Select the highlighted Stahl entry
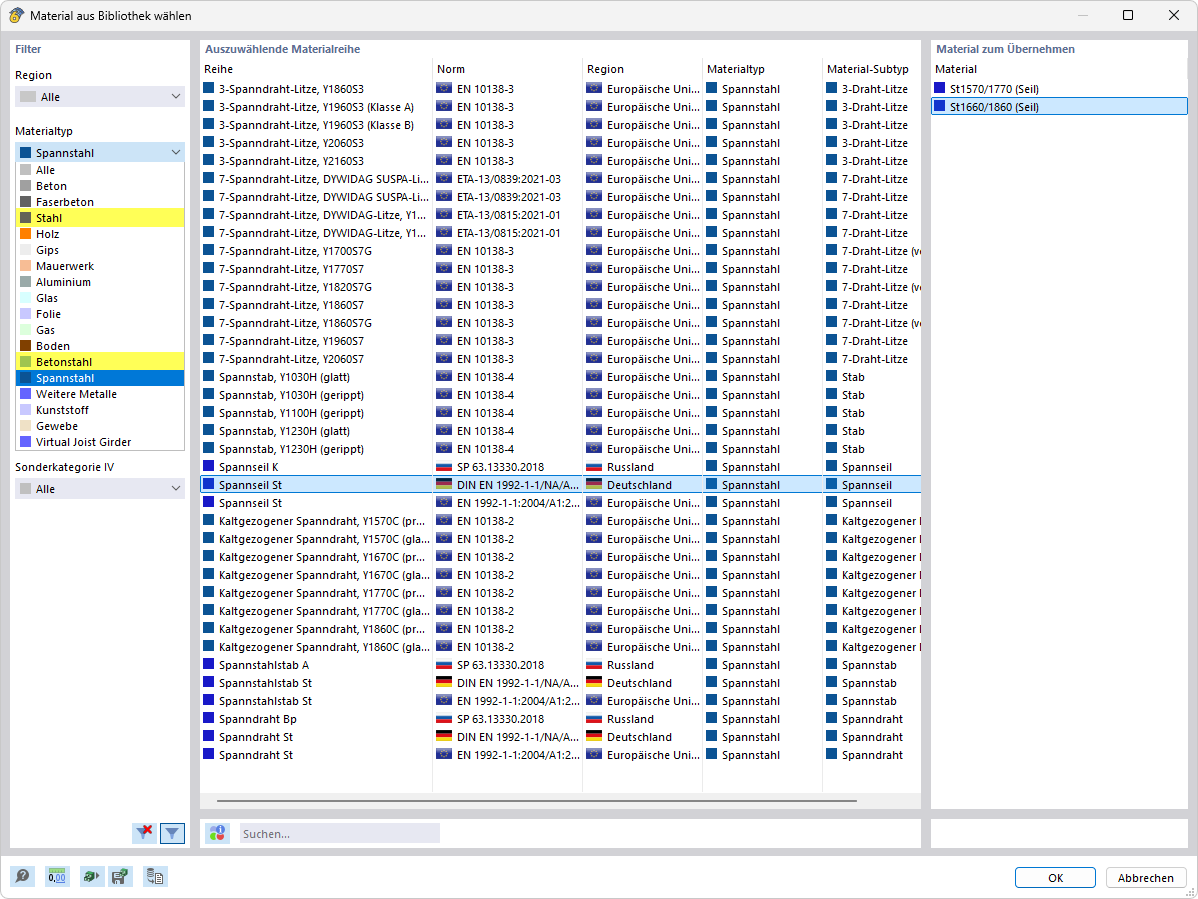The width and height of the screenshot is (1198, 899). 100,218
